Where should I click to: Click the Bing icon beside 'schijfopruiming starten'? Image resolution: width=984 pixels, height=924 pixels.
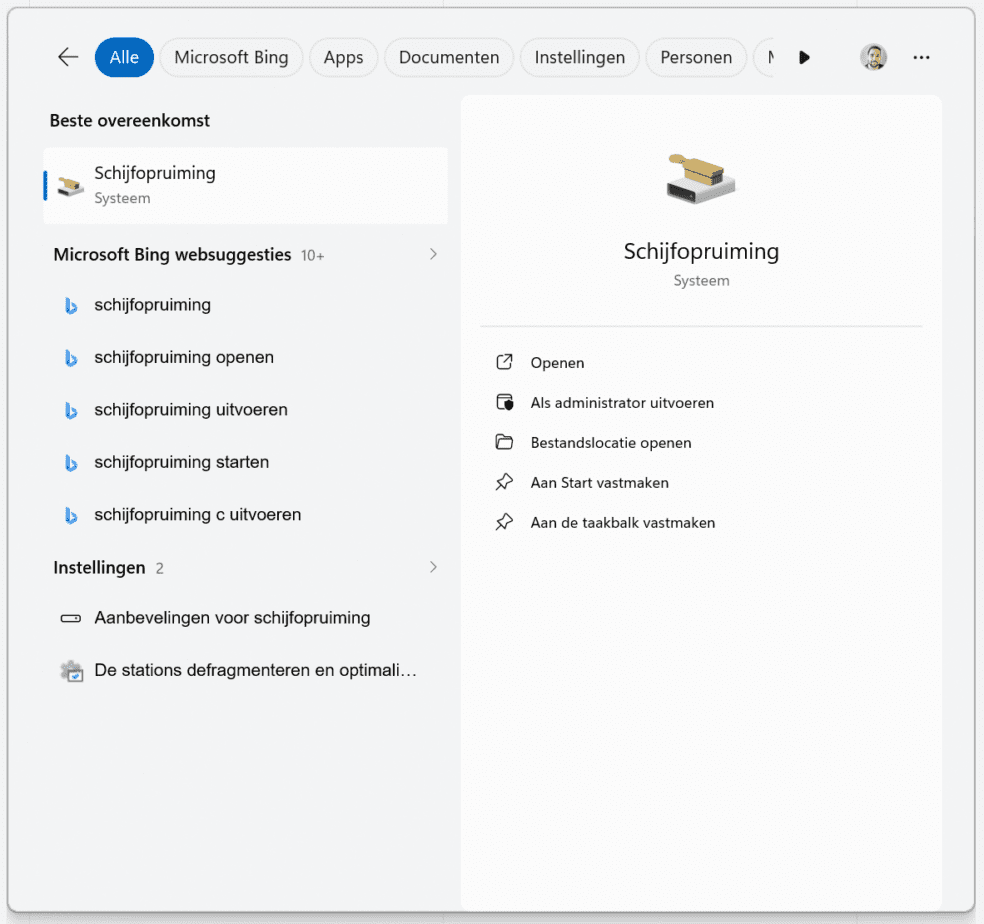click(x=71, y=463)
